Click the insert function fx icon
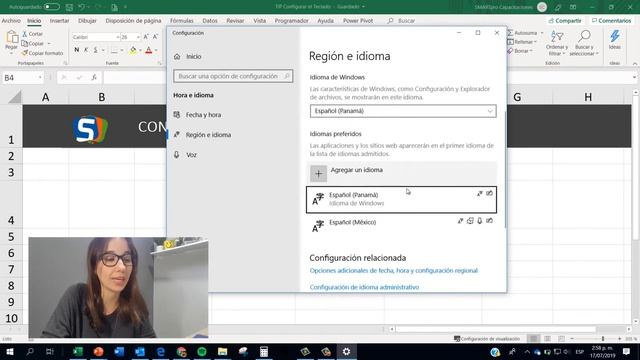 (94, 77)
